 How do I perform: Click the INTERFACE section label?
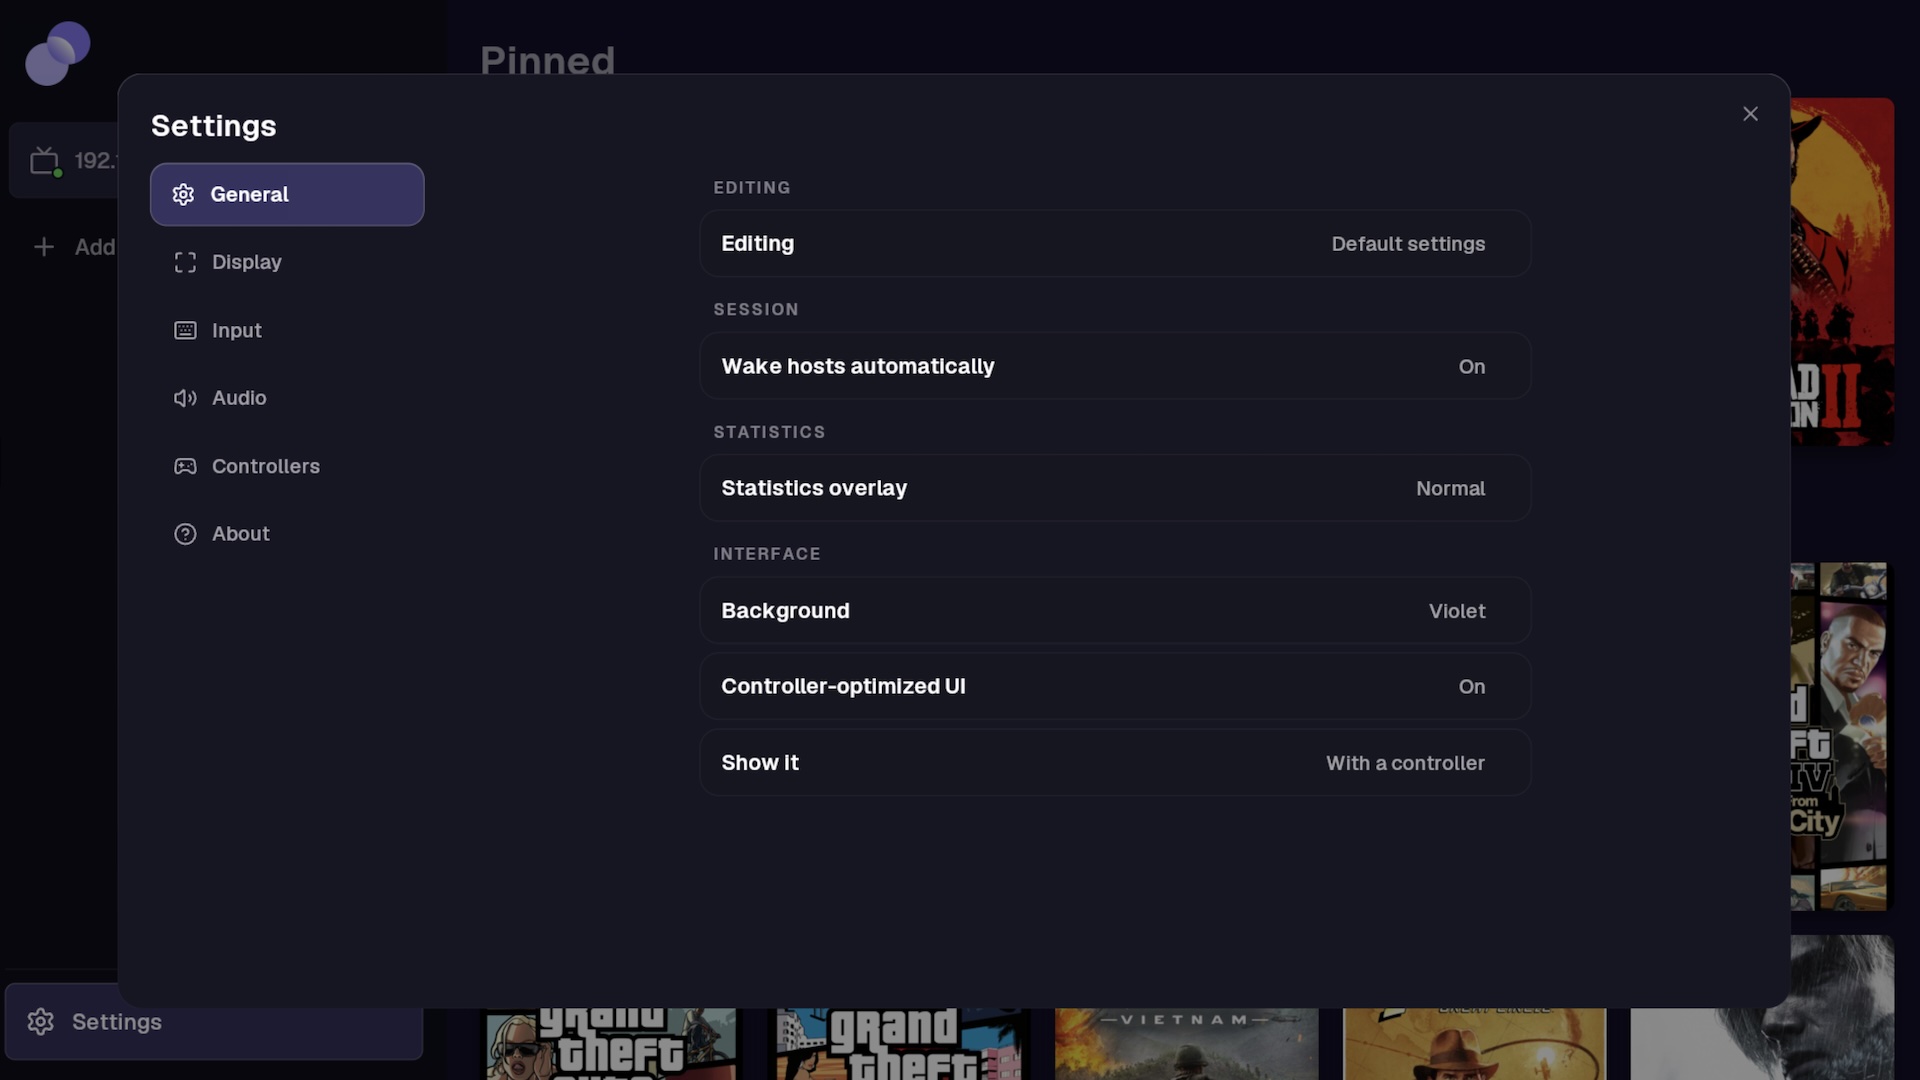pyautogui.click(x=767, y=554)
